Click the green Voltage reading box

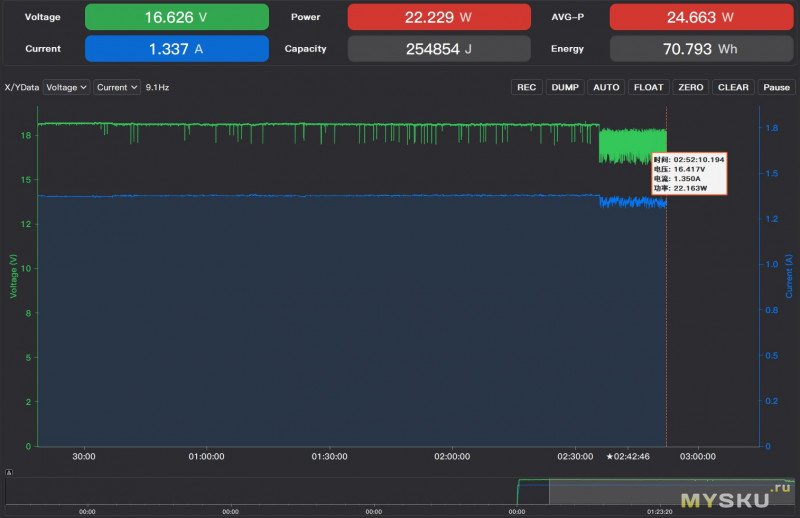tap(176, 17)
